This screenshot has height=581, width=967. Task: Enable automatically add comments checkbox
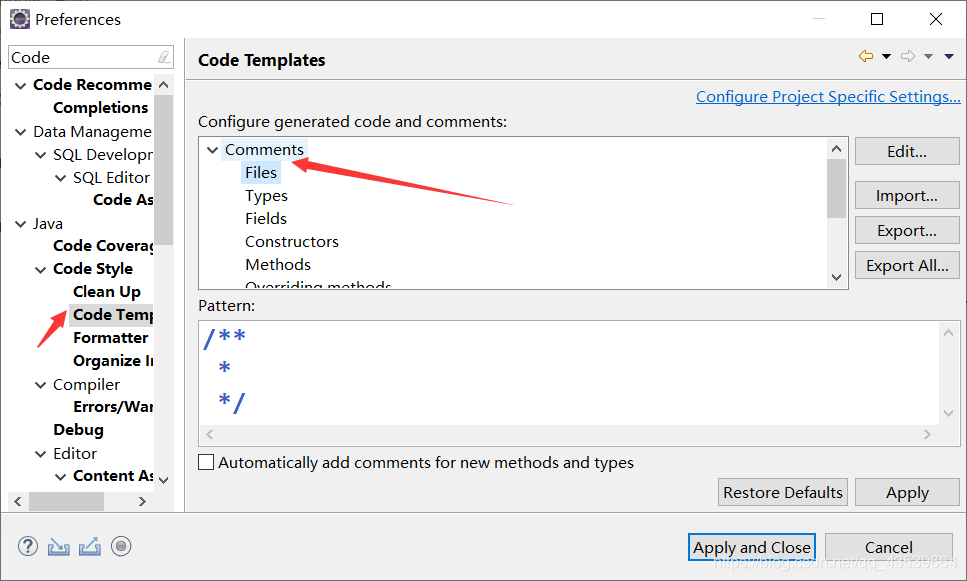coord(207,463)
